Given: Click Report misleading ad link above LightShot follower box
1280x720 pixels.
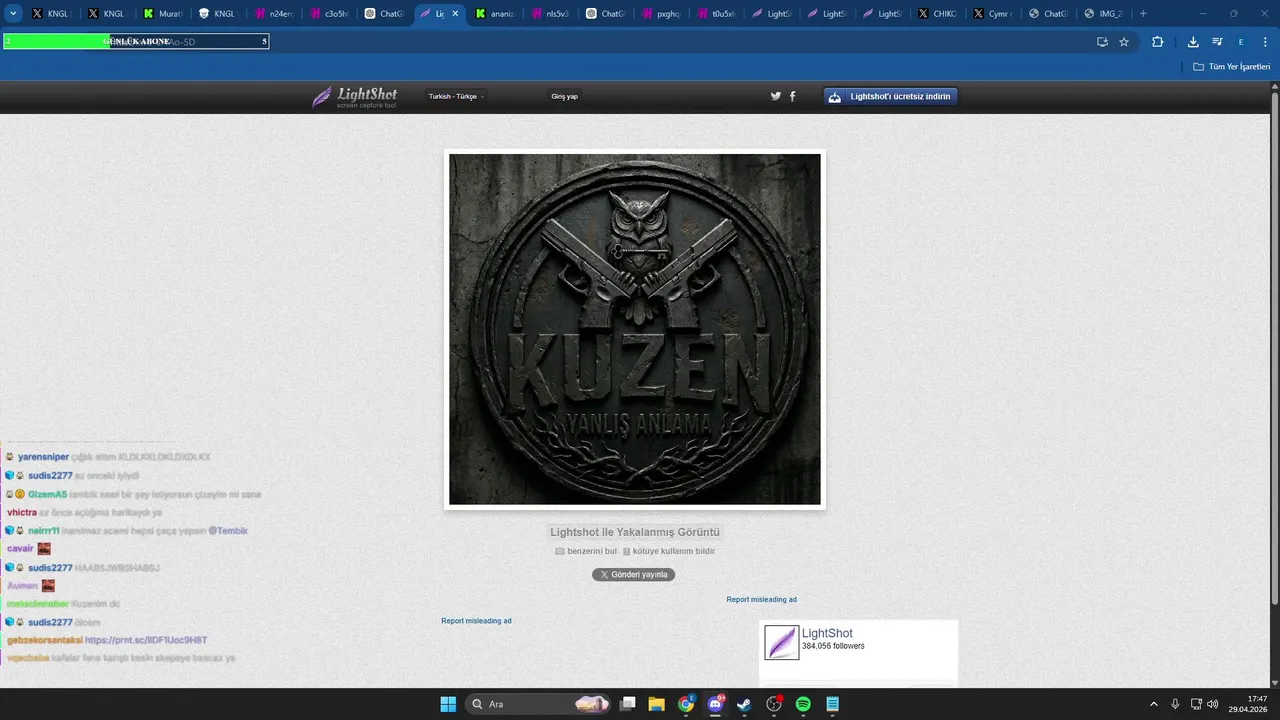Looking at the screenshot, I should 762,600.
